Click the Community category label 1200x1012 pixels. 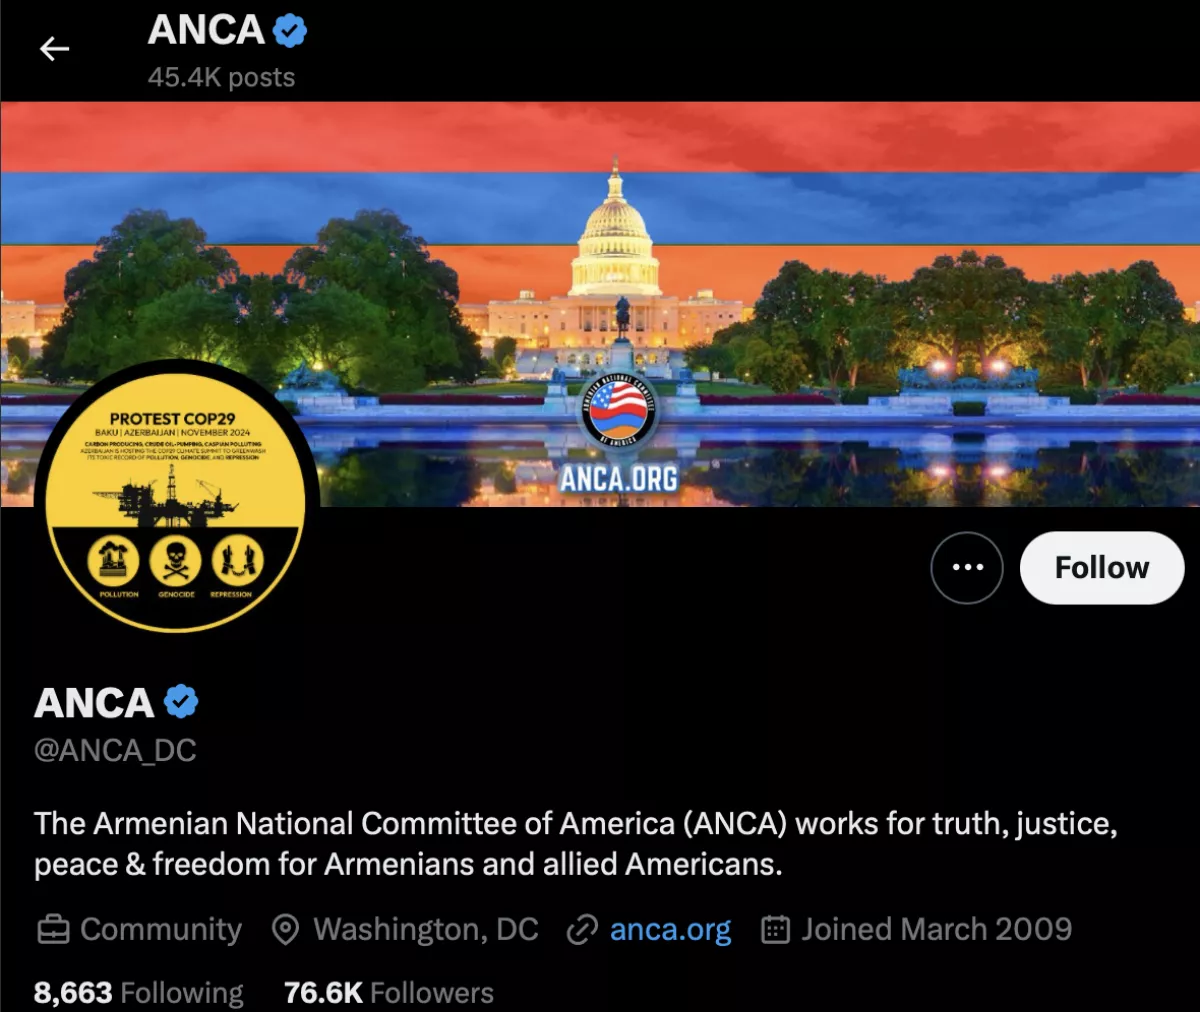[x=161, y=930]
